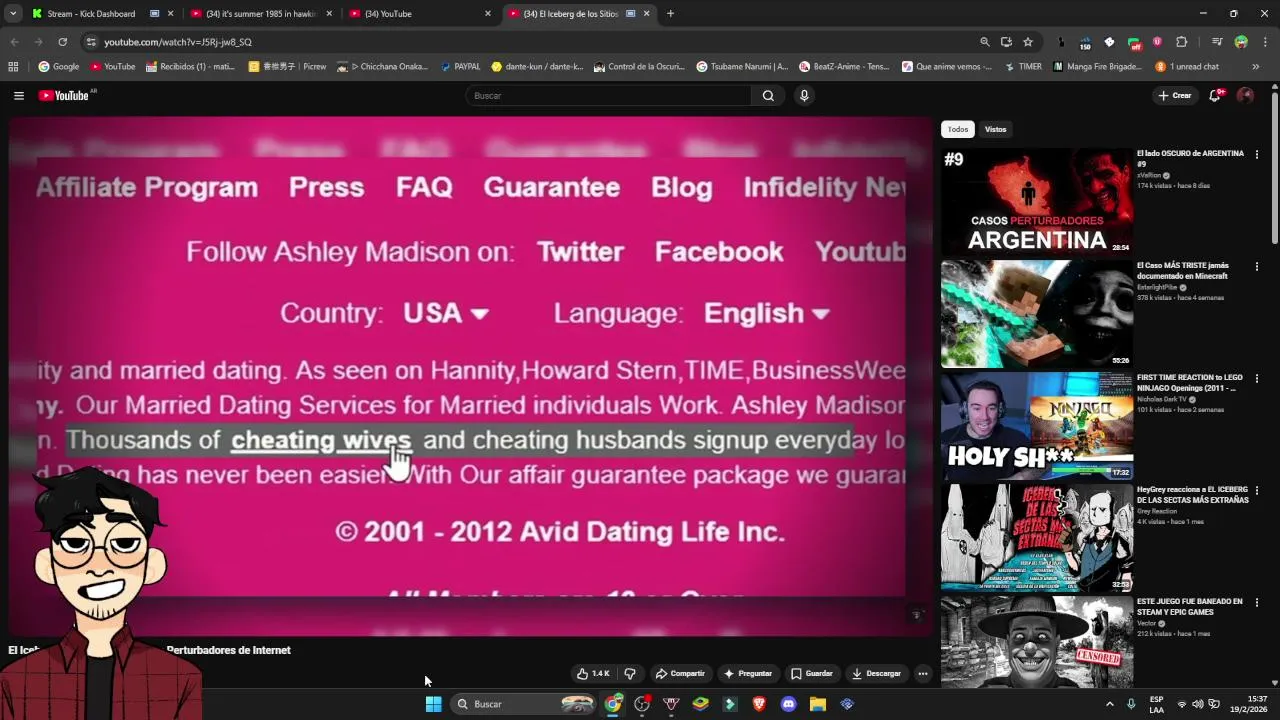Image resolution: width=1280 pixels, height=720 pixels.
Task: Click Chrome icon in taskbar
Action: (613, 704)
